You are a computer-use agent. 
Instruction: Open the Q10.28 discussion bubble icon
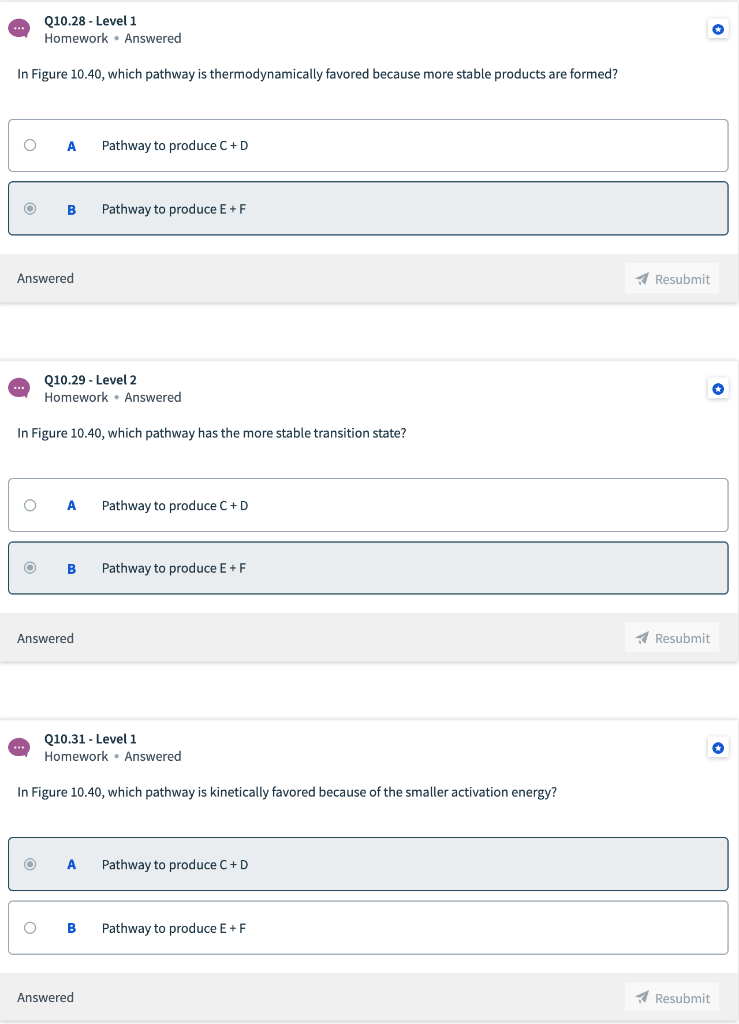[19, 29]
